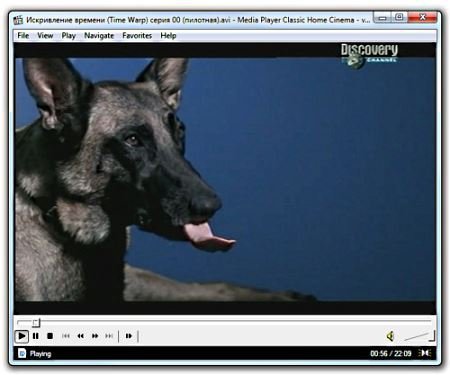
Task: Click the rewind (decrease speed) button
Action: [x=80, y=336]
